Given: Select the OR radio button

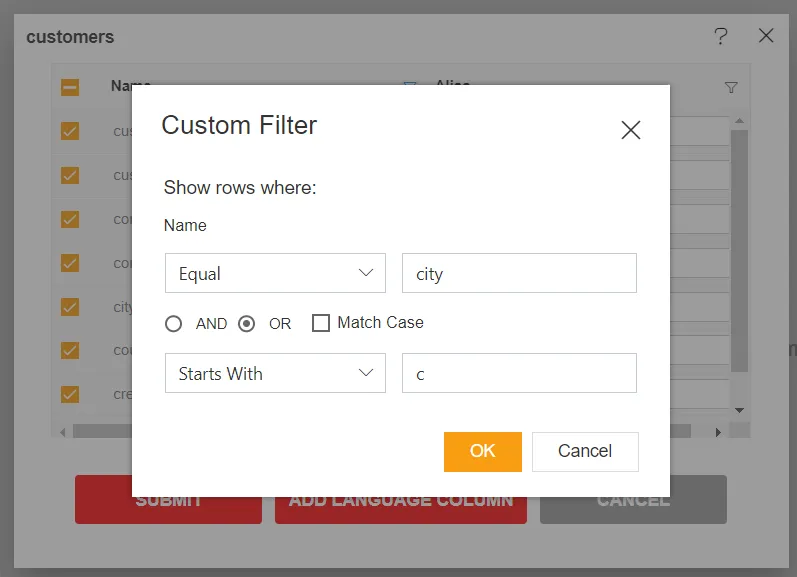Looking at the screenshot, I should (246, 324).
